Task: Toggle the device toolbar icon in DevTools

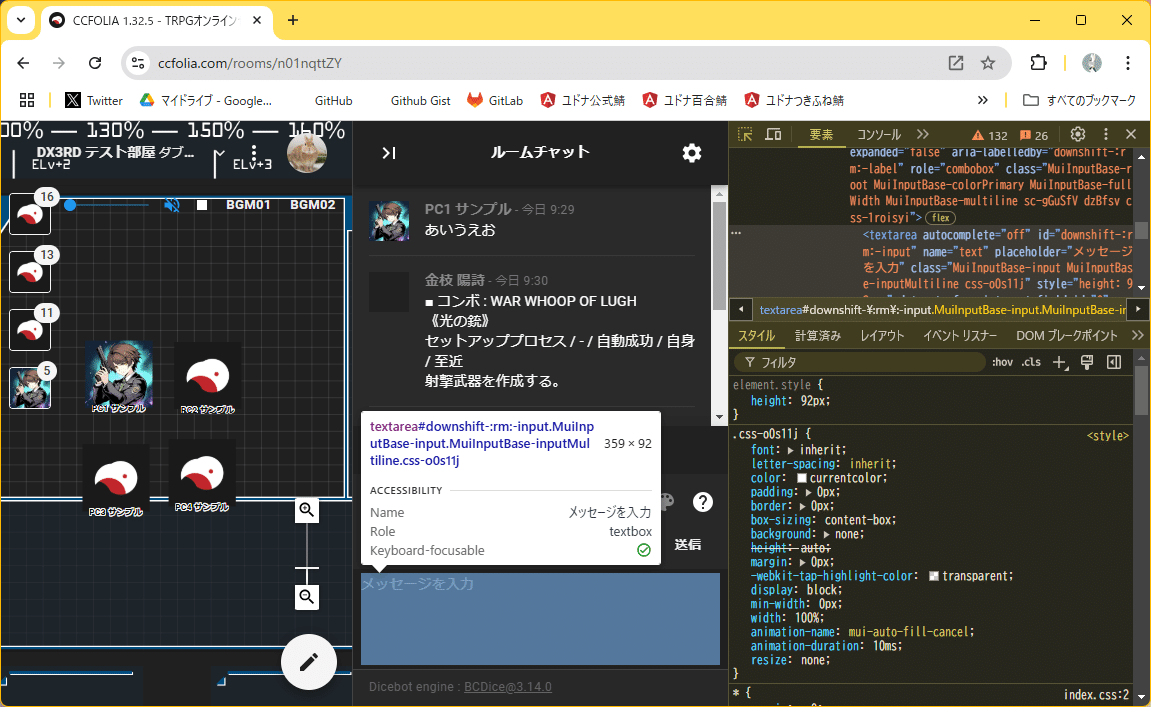Action: [771, 133]
